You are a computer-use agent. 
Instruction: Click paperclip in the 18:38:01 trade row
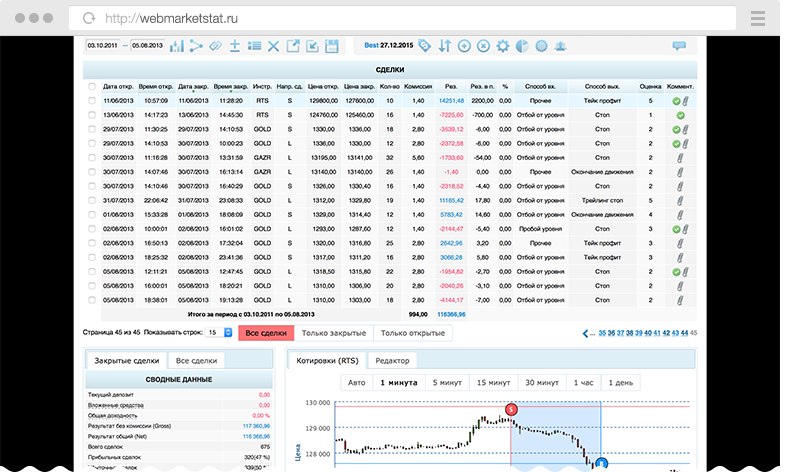click(x=680, y=300)
